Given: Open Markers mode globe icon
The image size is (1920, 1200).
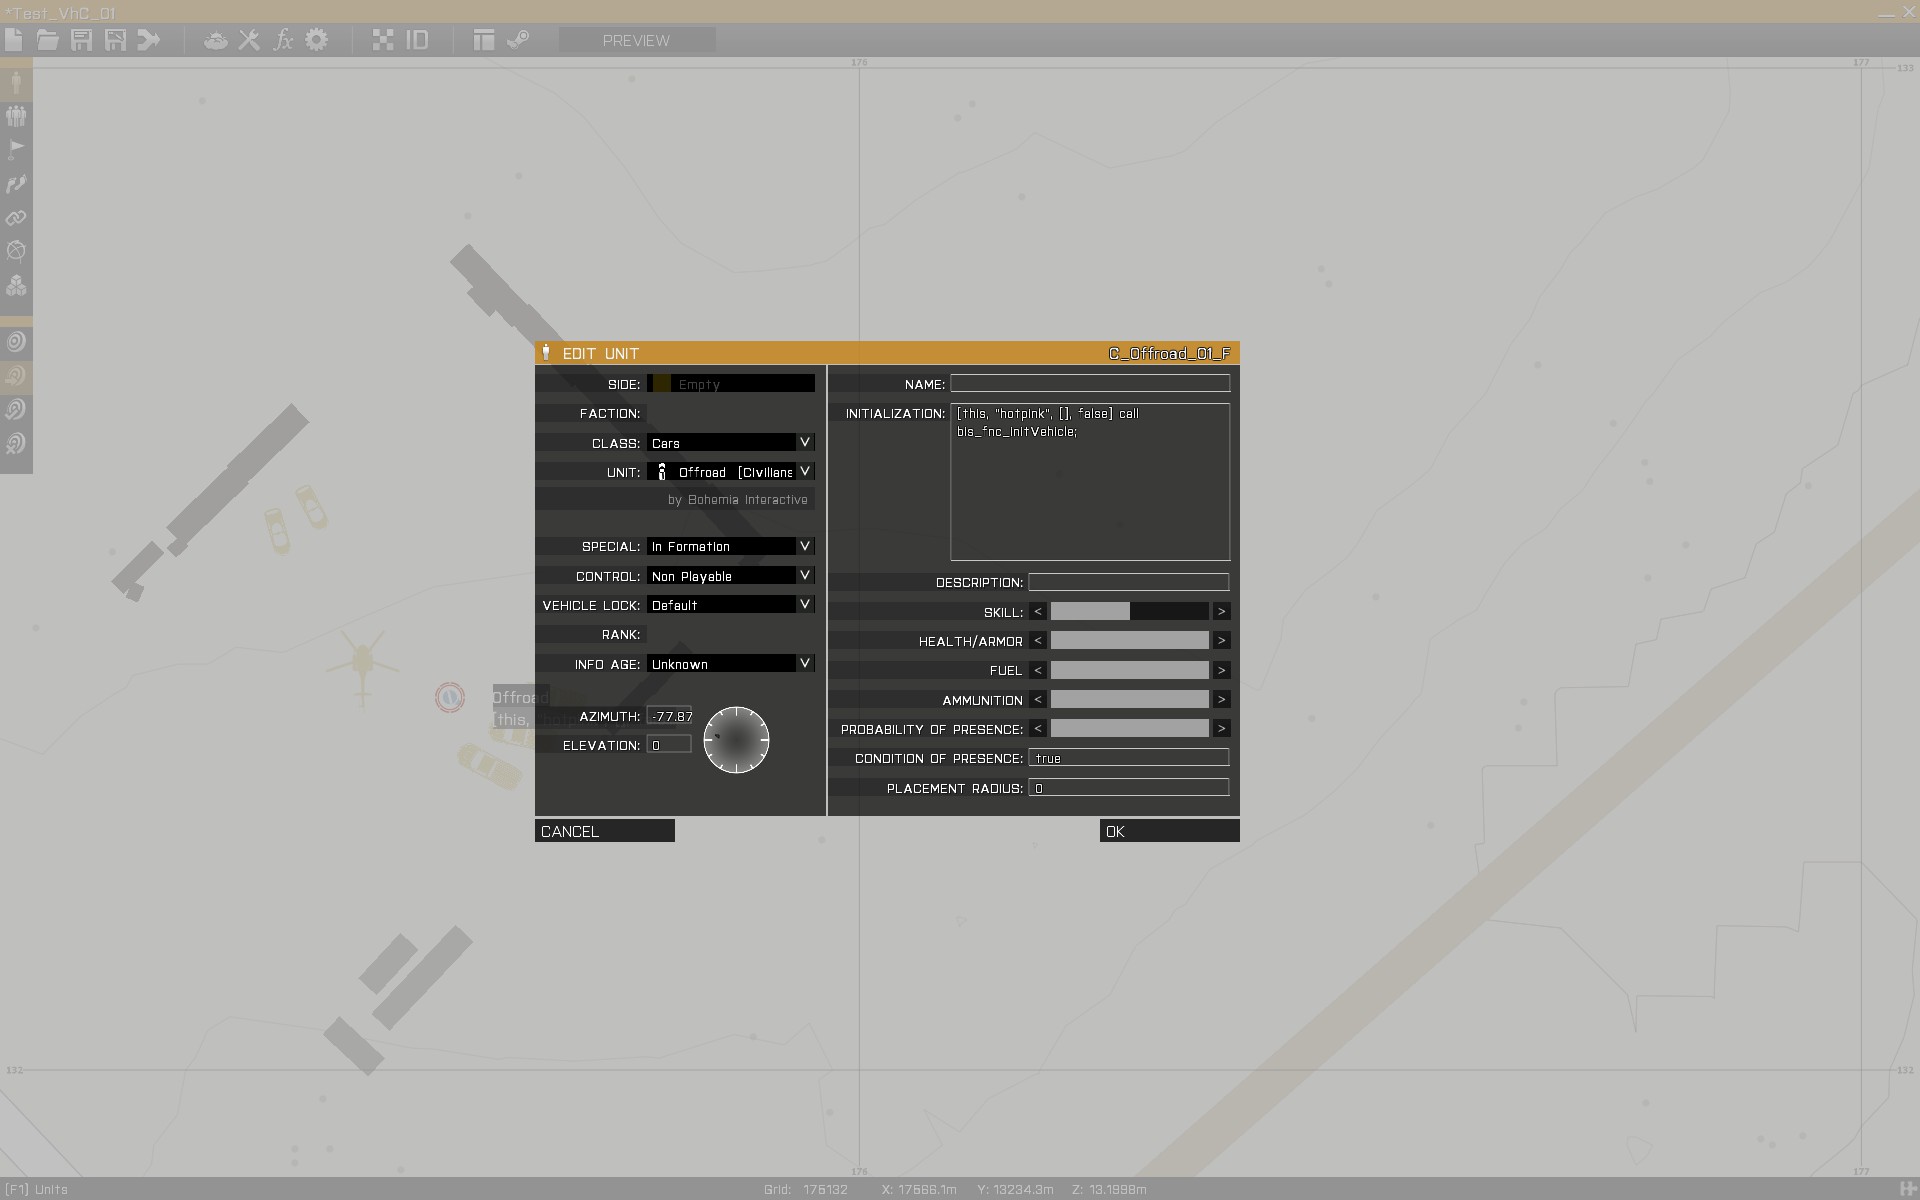Looking at the screenshot, I should [x=15, y=251].
